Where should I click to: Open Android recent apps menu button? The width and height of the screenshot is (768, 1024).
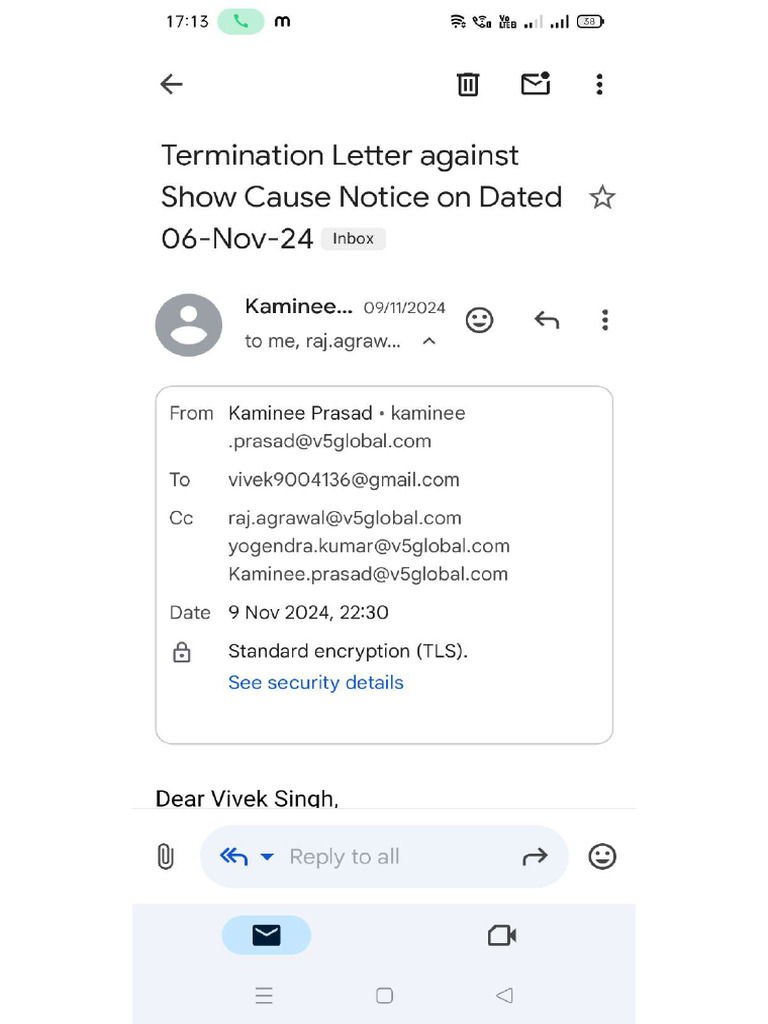[264, 995]
